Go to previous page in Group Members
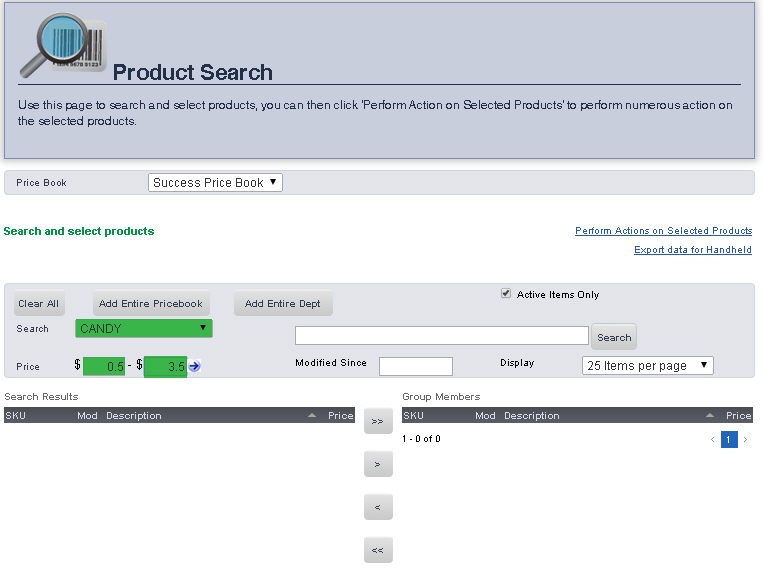The height and width of the screenshot is (569, 763). point(712,440)
